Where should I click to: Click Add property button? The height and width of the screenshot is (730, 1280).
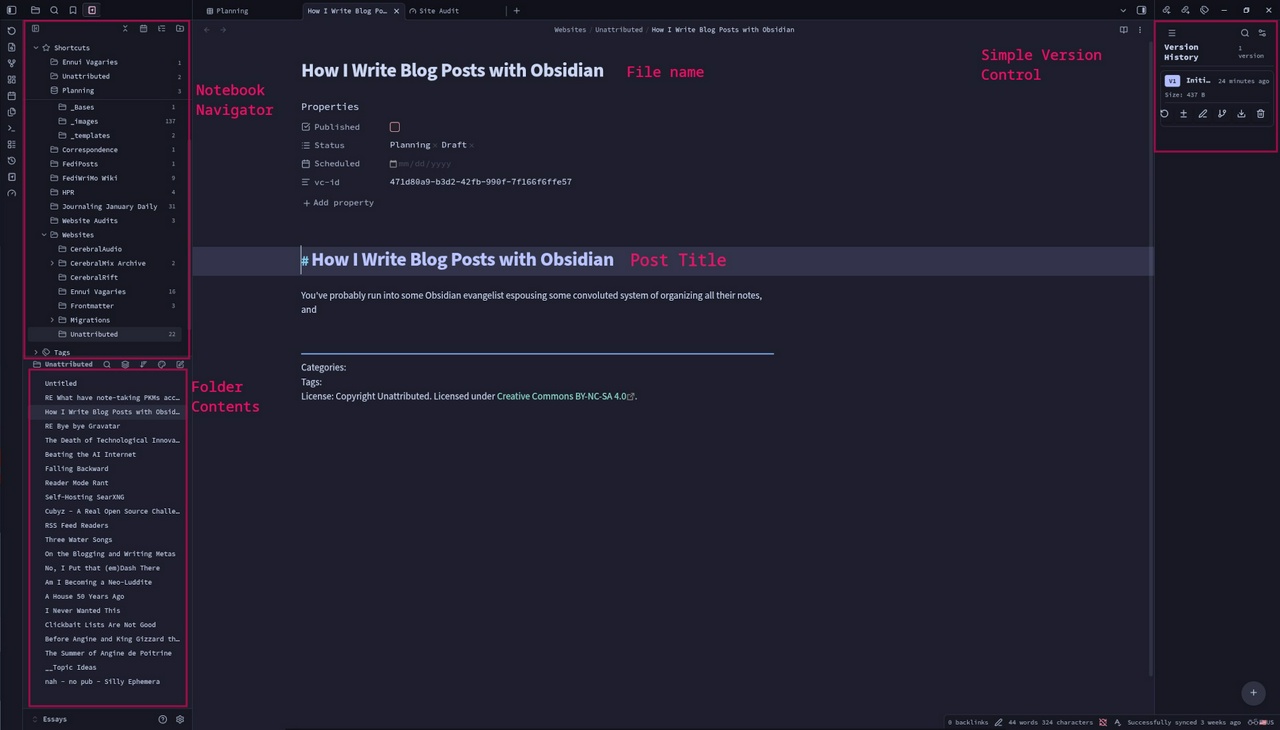click(338, 203)
